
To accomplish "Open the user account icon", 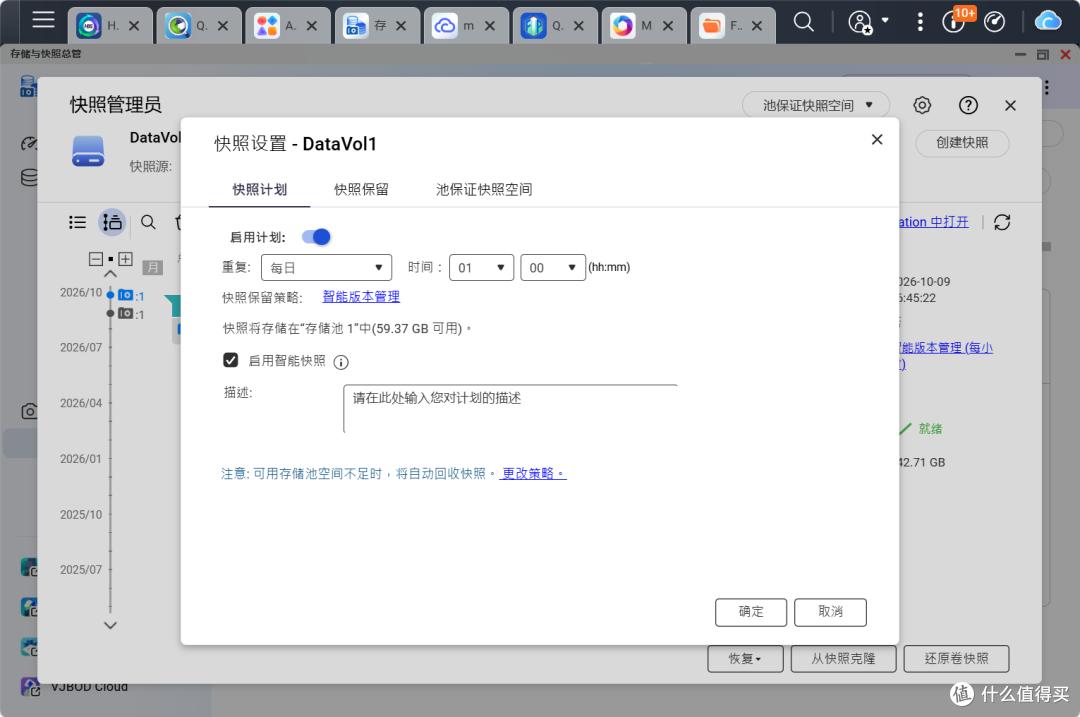I will tap(860, 22).
